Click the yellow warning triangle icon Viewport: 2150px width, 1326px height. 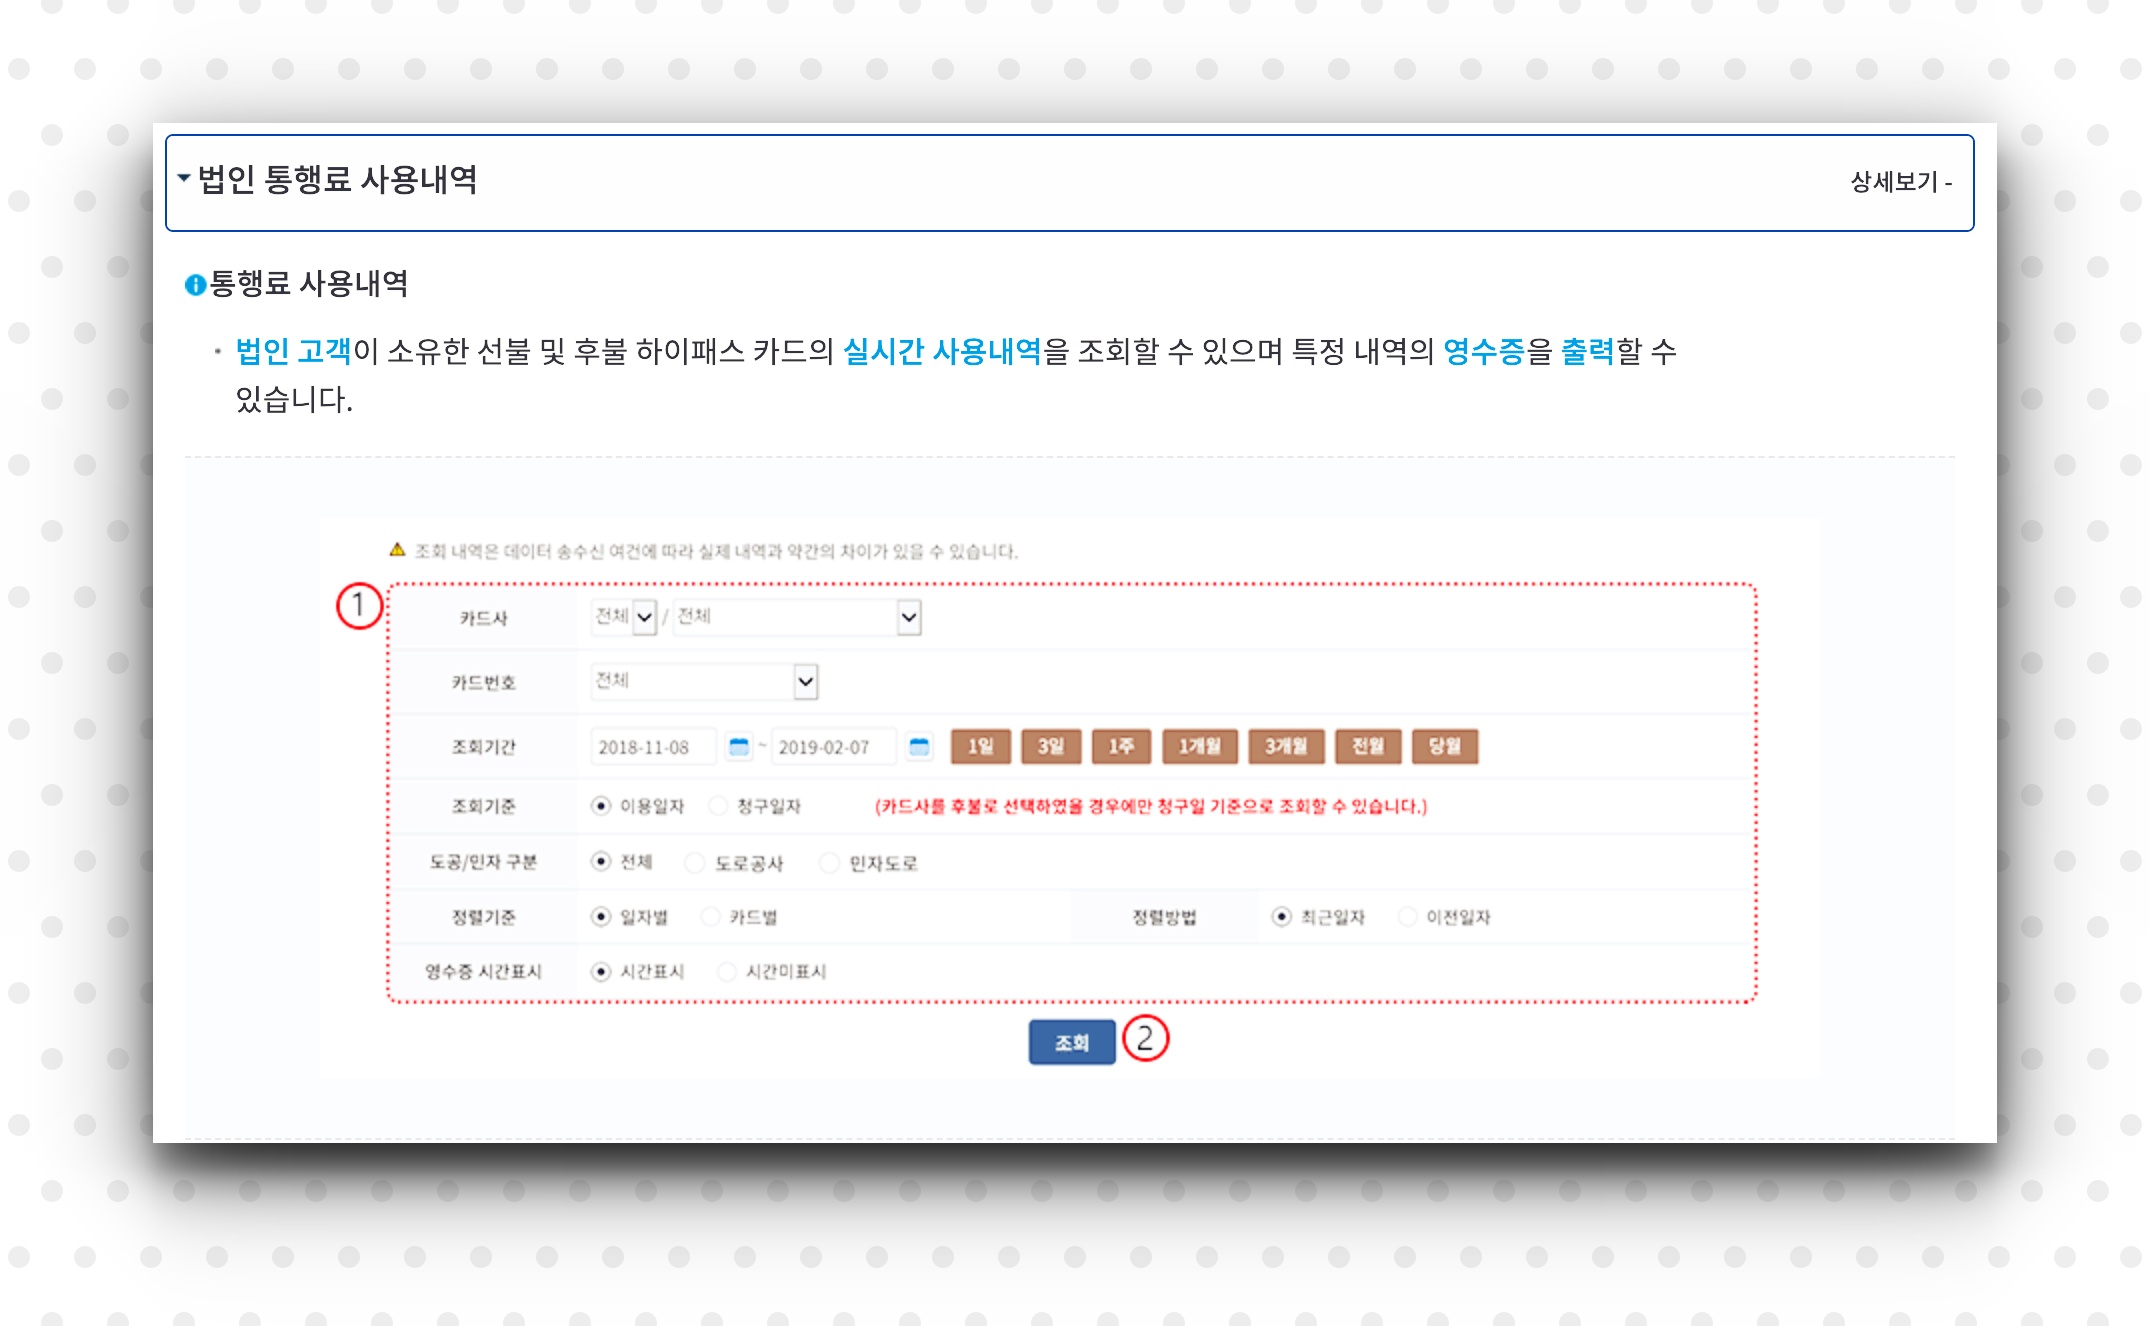click(x=397, y=550)
